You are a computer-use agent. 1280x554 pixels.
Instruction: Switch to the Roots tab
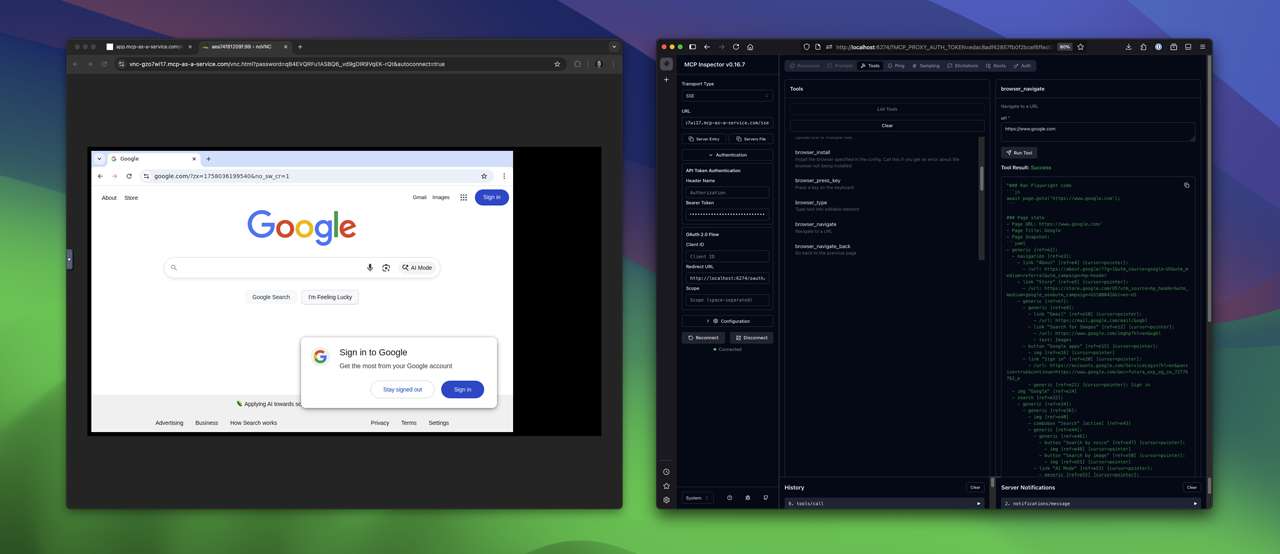tap(996, 66)
